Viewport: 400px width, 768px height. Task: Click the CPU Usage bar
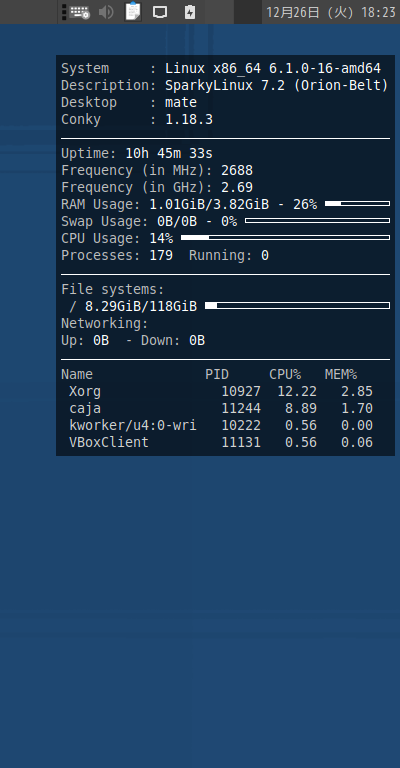point(285,238)
